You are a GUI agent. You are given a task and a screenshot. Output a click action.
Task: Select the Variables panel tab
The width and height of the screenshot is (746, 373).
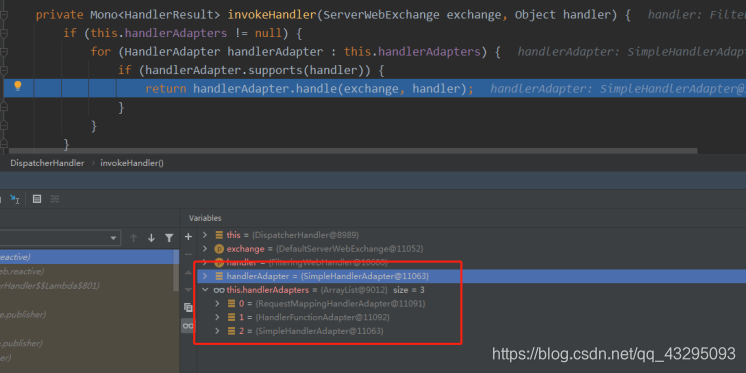tap(205, 218)
